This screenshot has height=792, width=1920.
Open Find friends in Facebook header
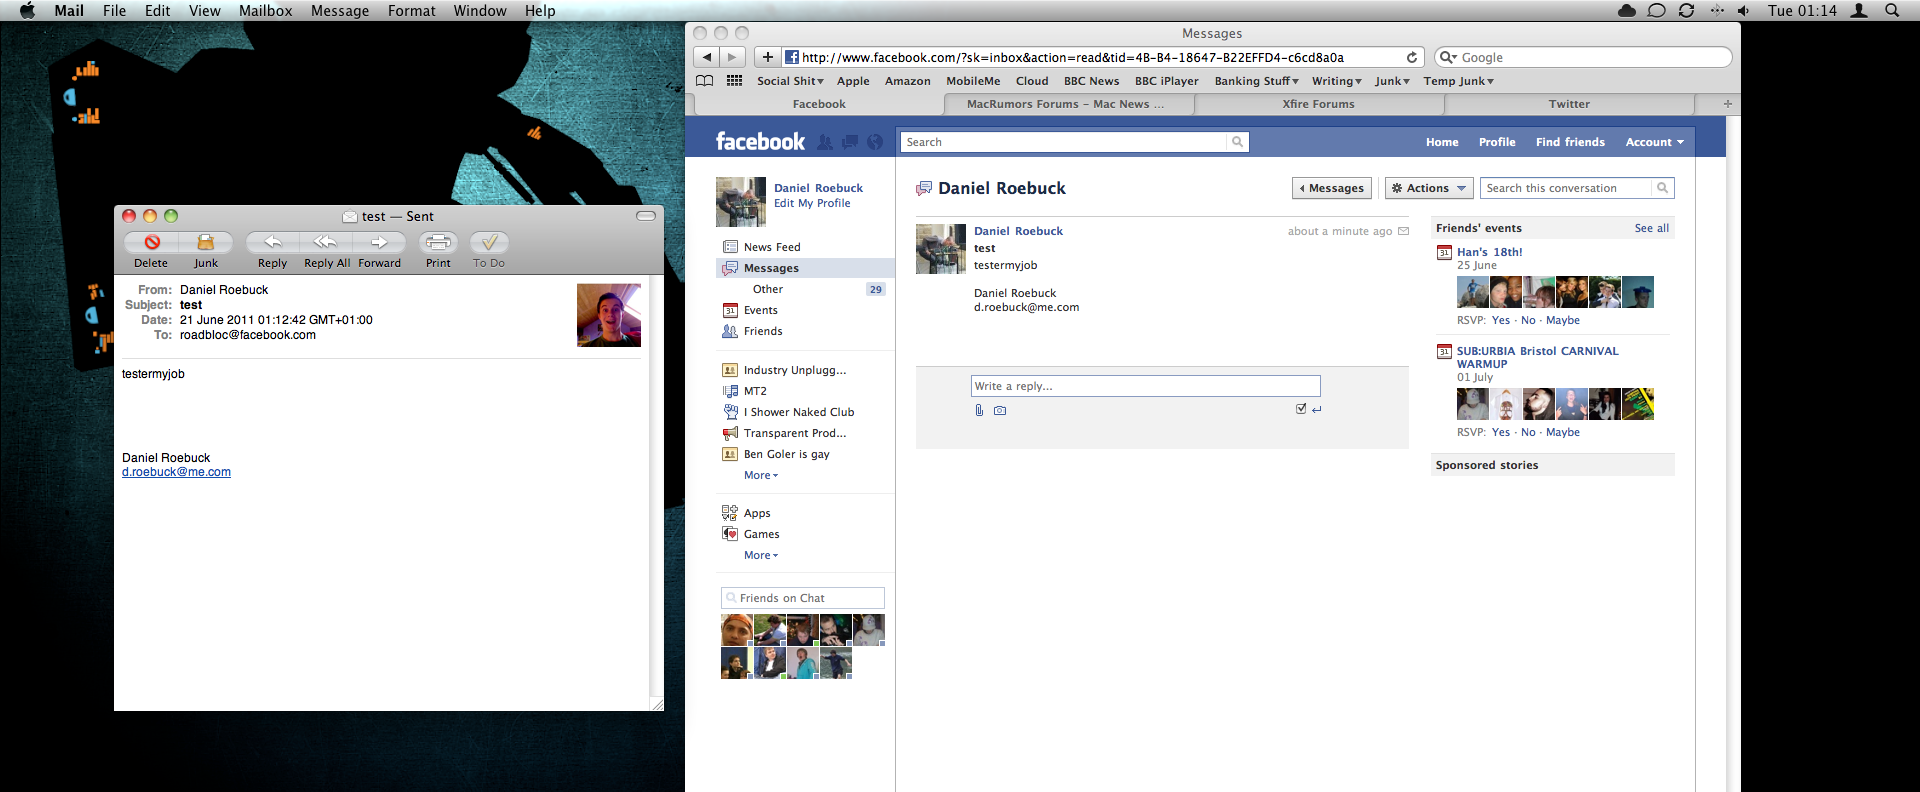[x=1570, y=142]
